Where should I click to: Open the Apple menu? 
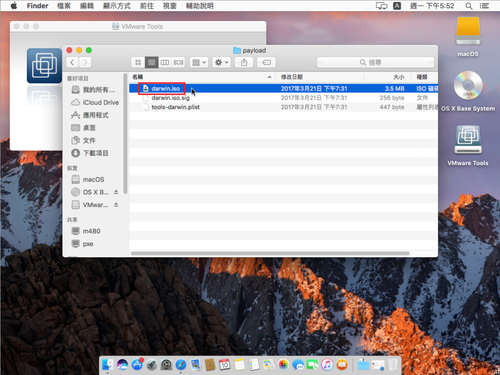coord(14,6)
